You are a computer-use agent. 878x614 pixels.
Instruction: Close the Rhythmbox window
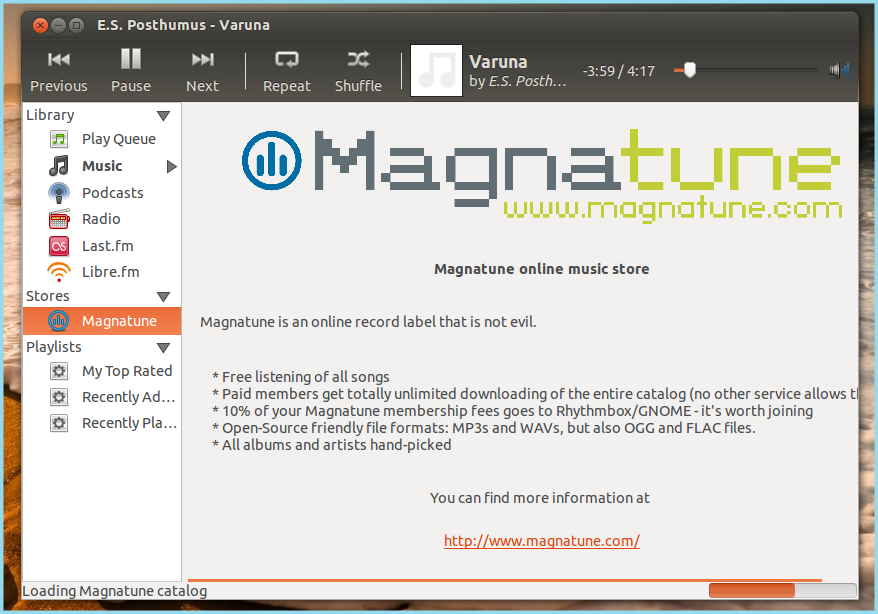pos(40,25)
